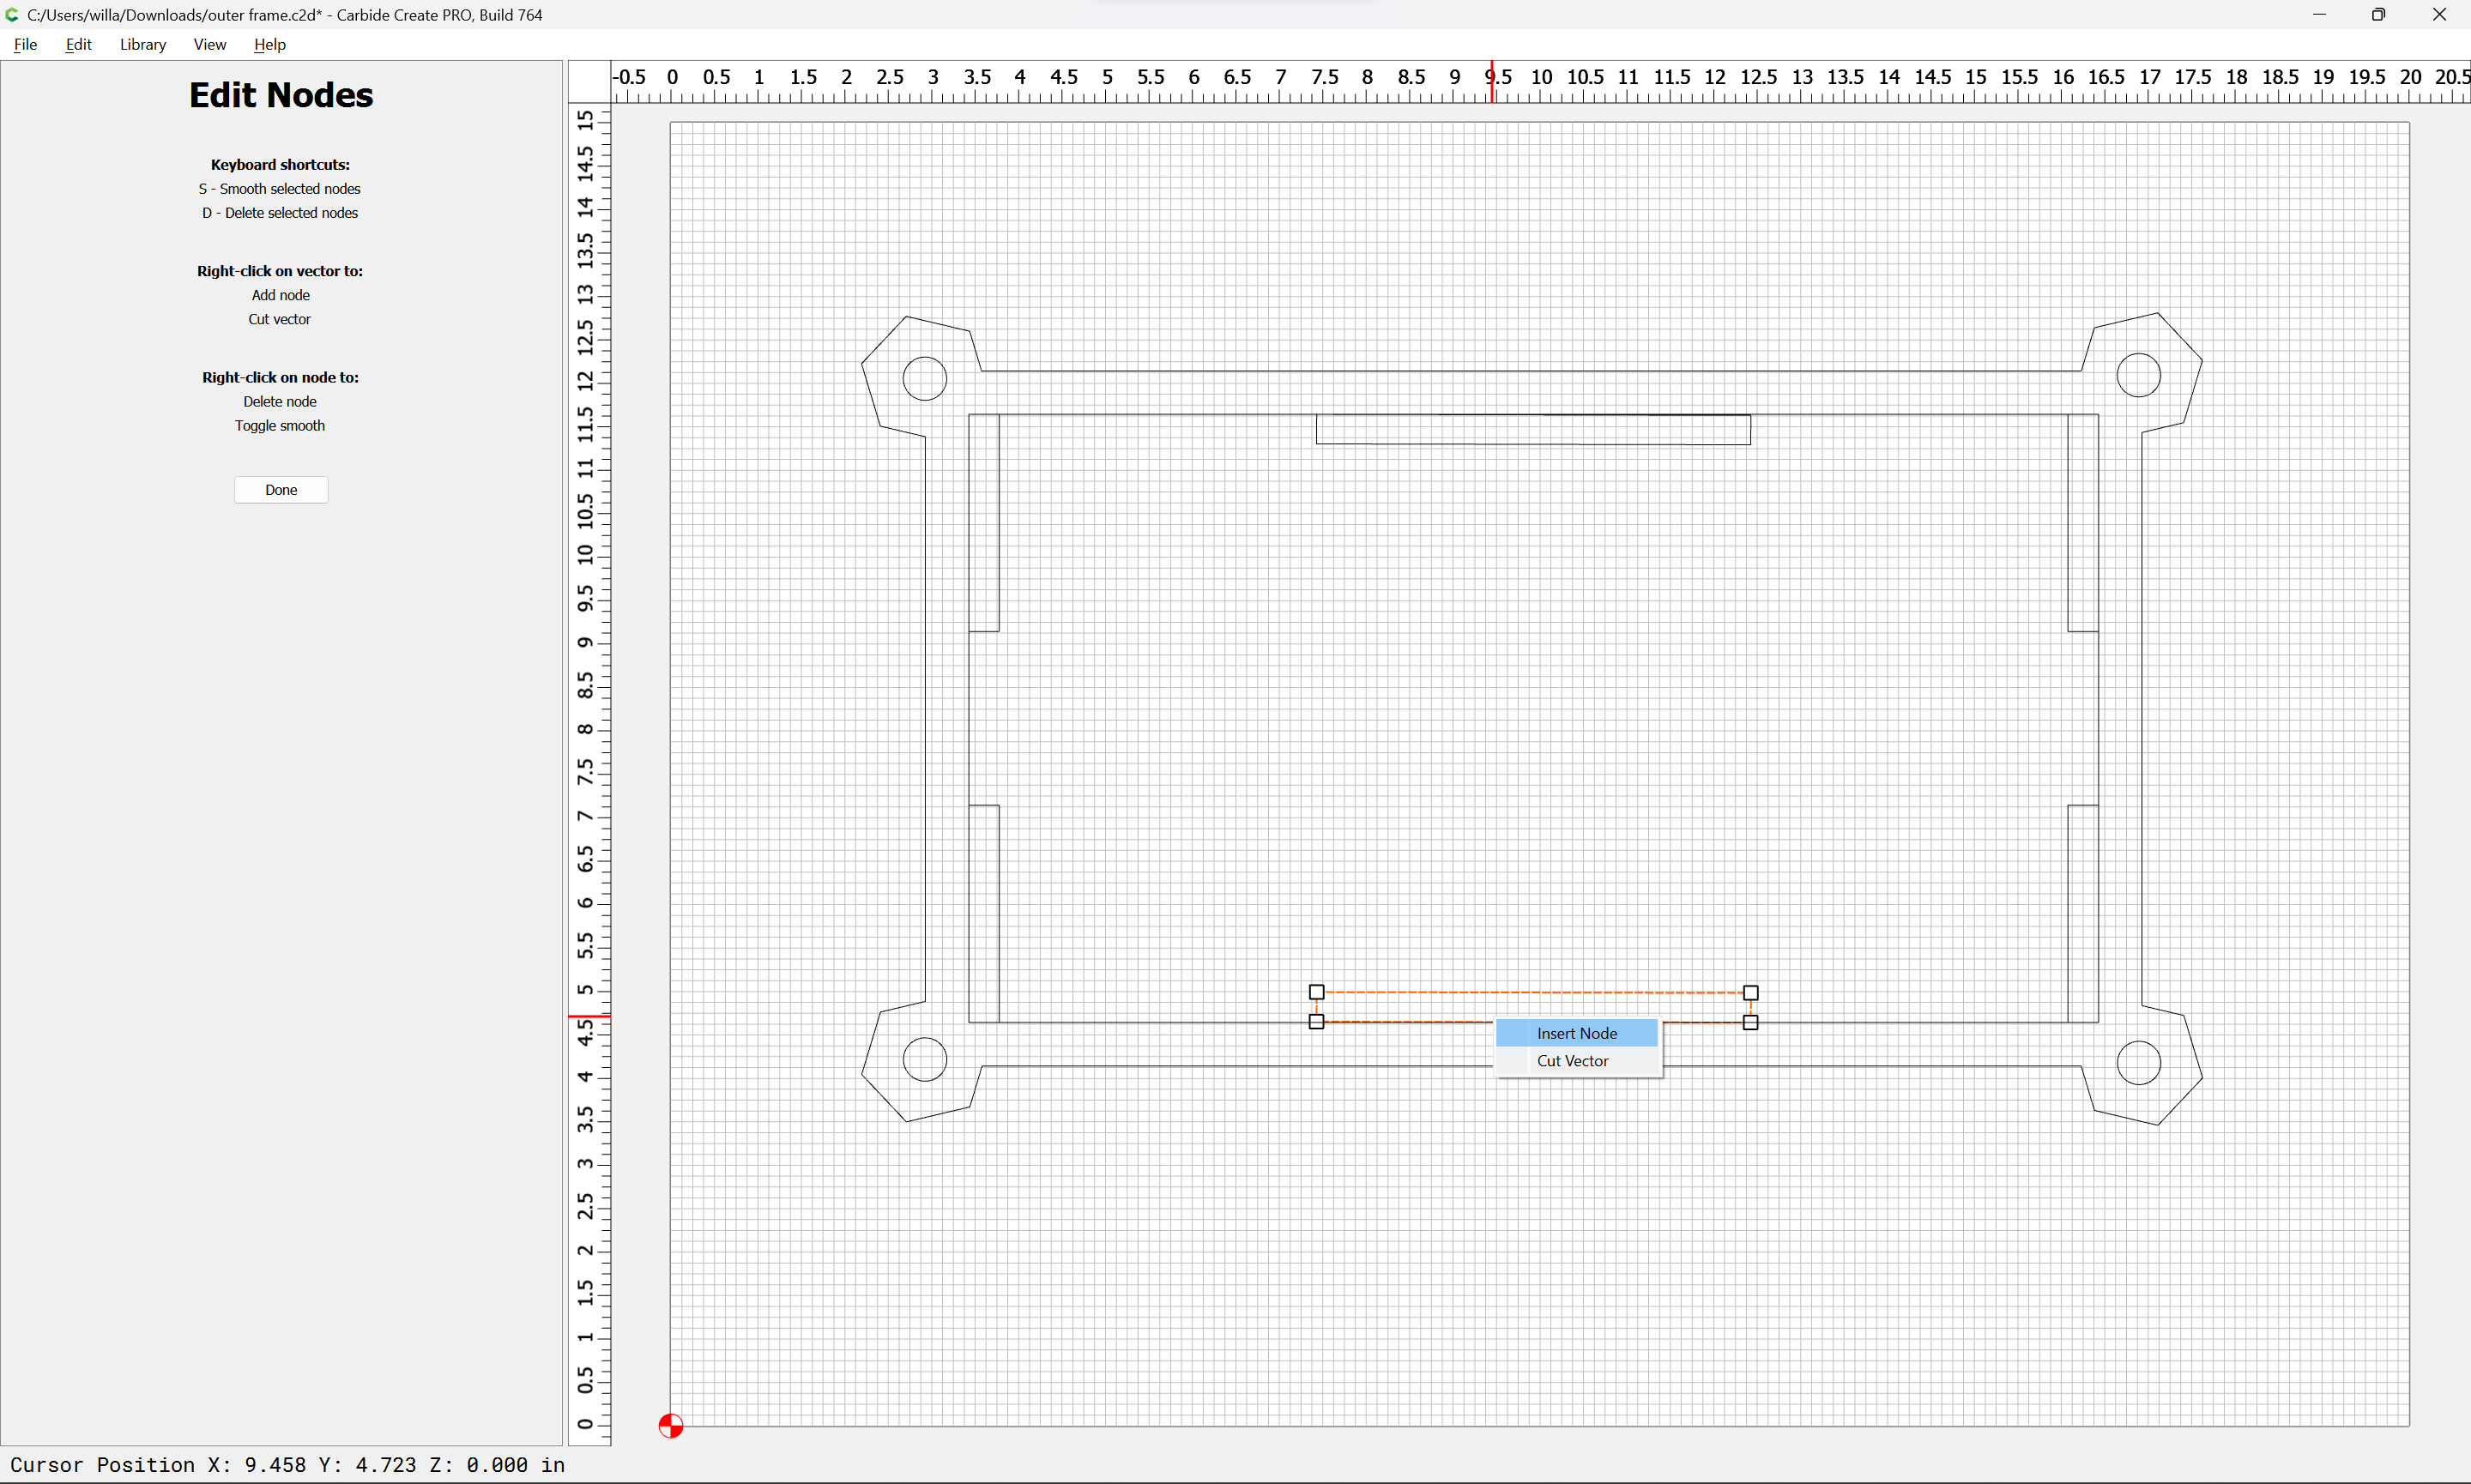Click the 'Add node' hint text
2471x1484 pixels.
(x=281, y=295)
